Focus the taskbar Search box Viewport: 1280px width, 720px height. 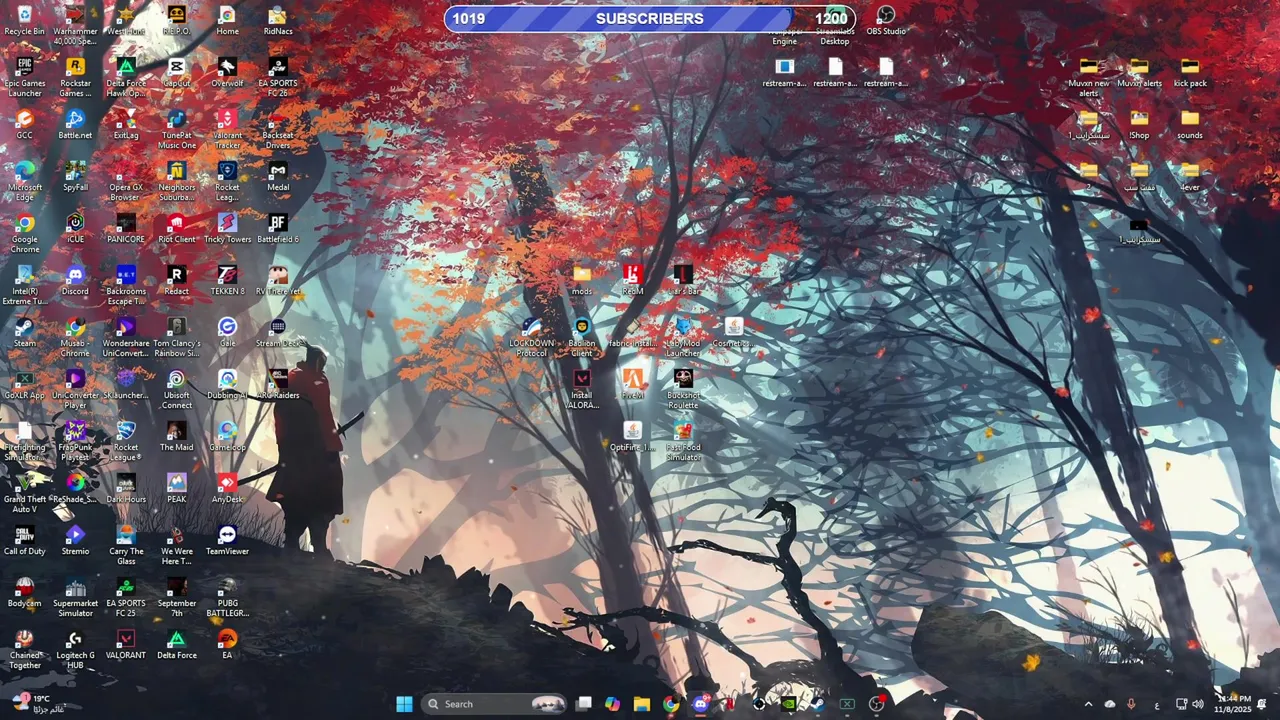pyautogui.click(x=495, y=704)
